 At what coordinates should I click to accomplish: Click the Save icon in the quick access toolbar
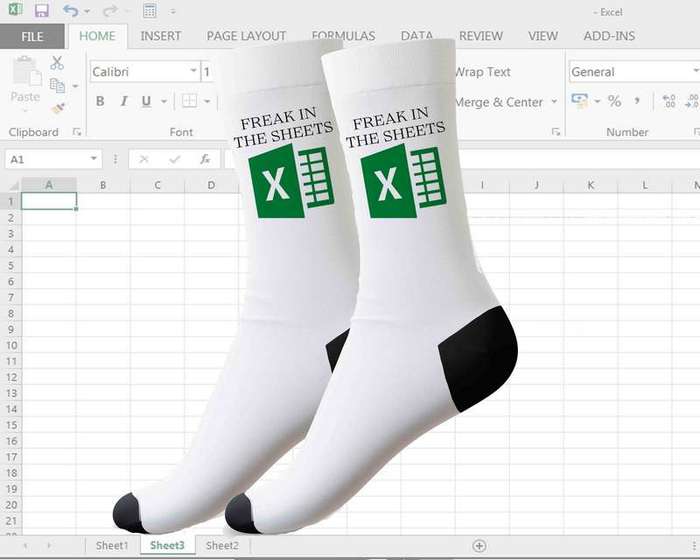(x=42, y=10)
